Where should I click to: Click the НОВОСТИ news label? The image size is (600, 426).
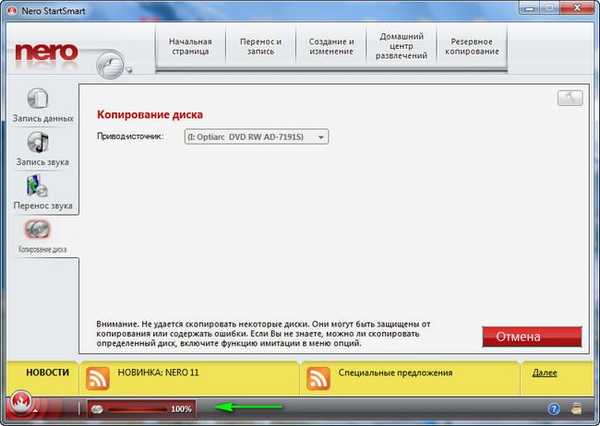click(x=47, y=372)
